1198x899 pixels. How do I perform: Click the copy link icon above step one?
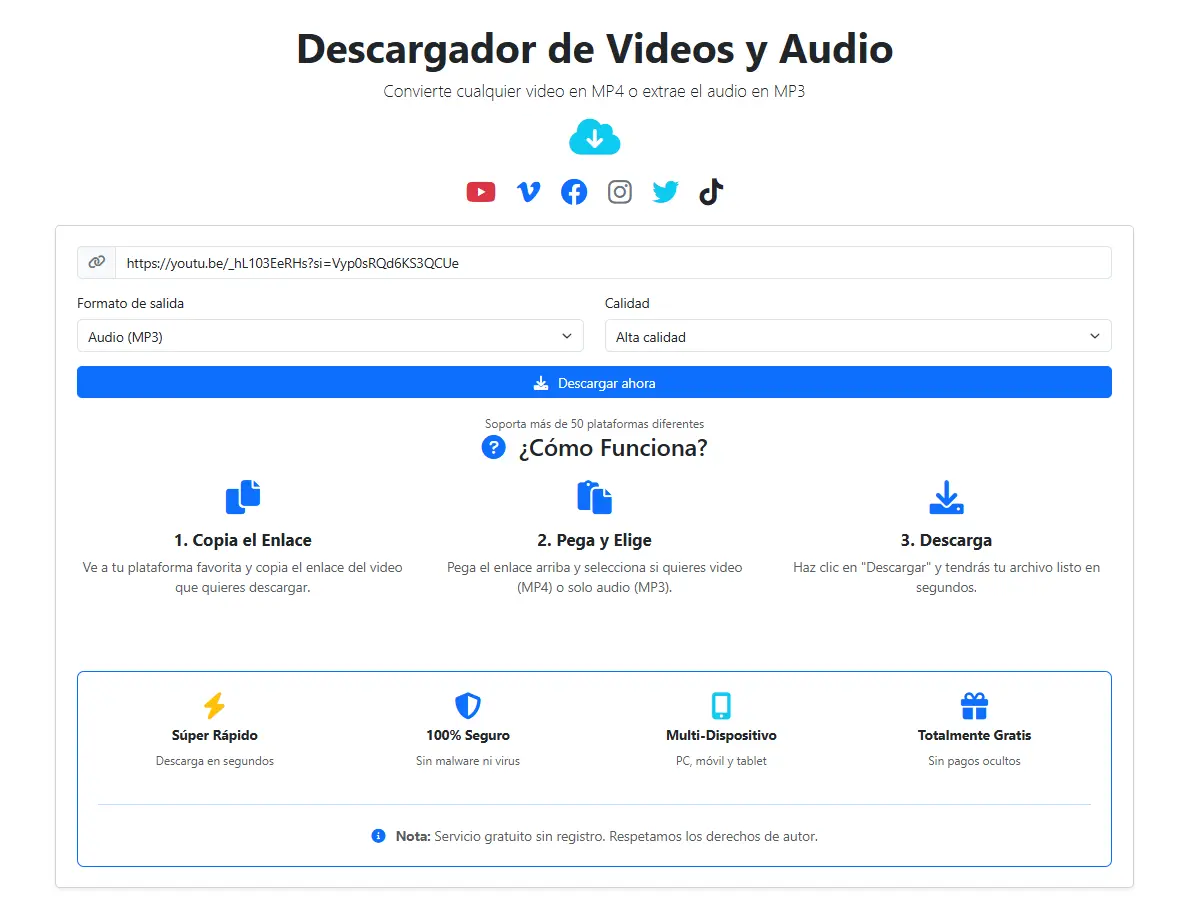pos(243,496)
